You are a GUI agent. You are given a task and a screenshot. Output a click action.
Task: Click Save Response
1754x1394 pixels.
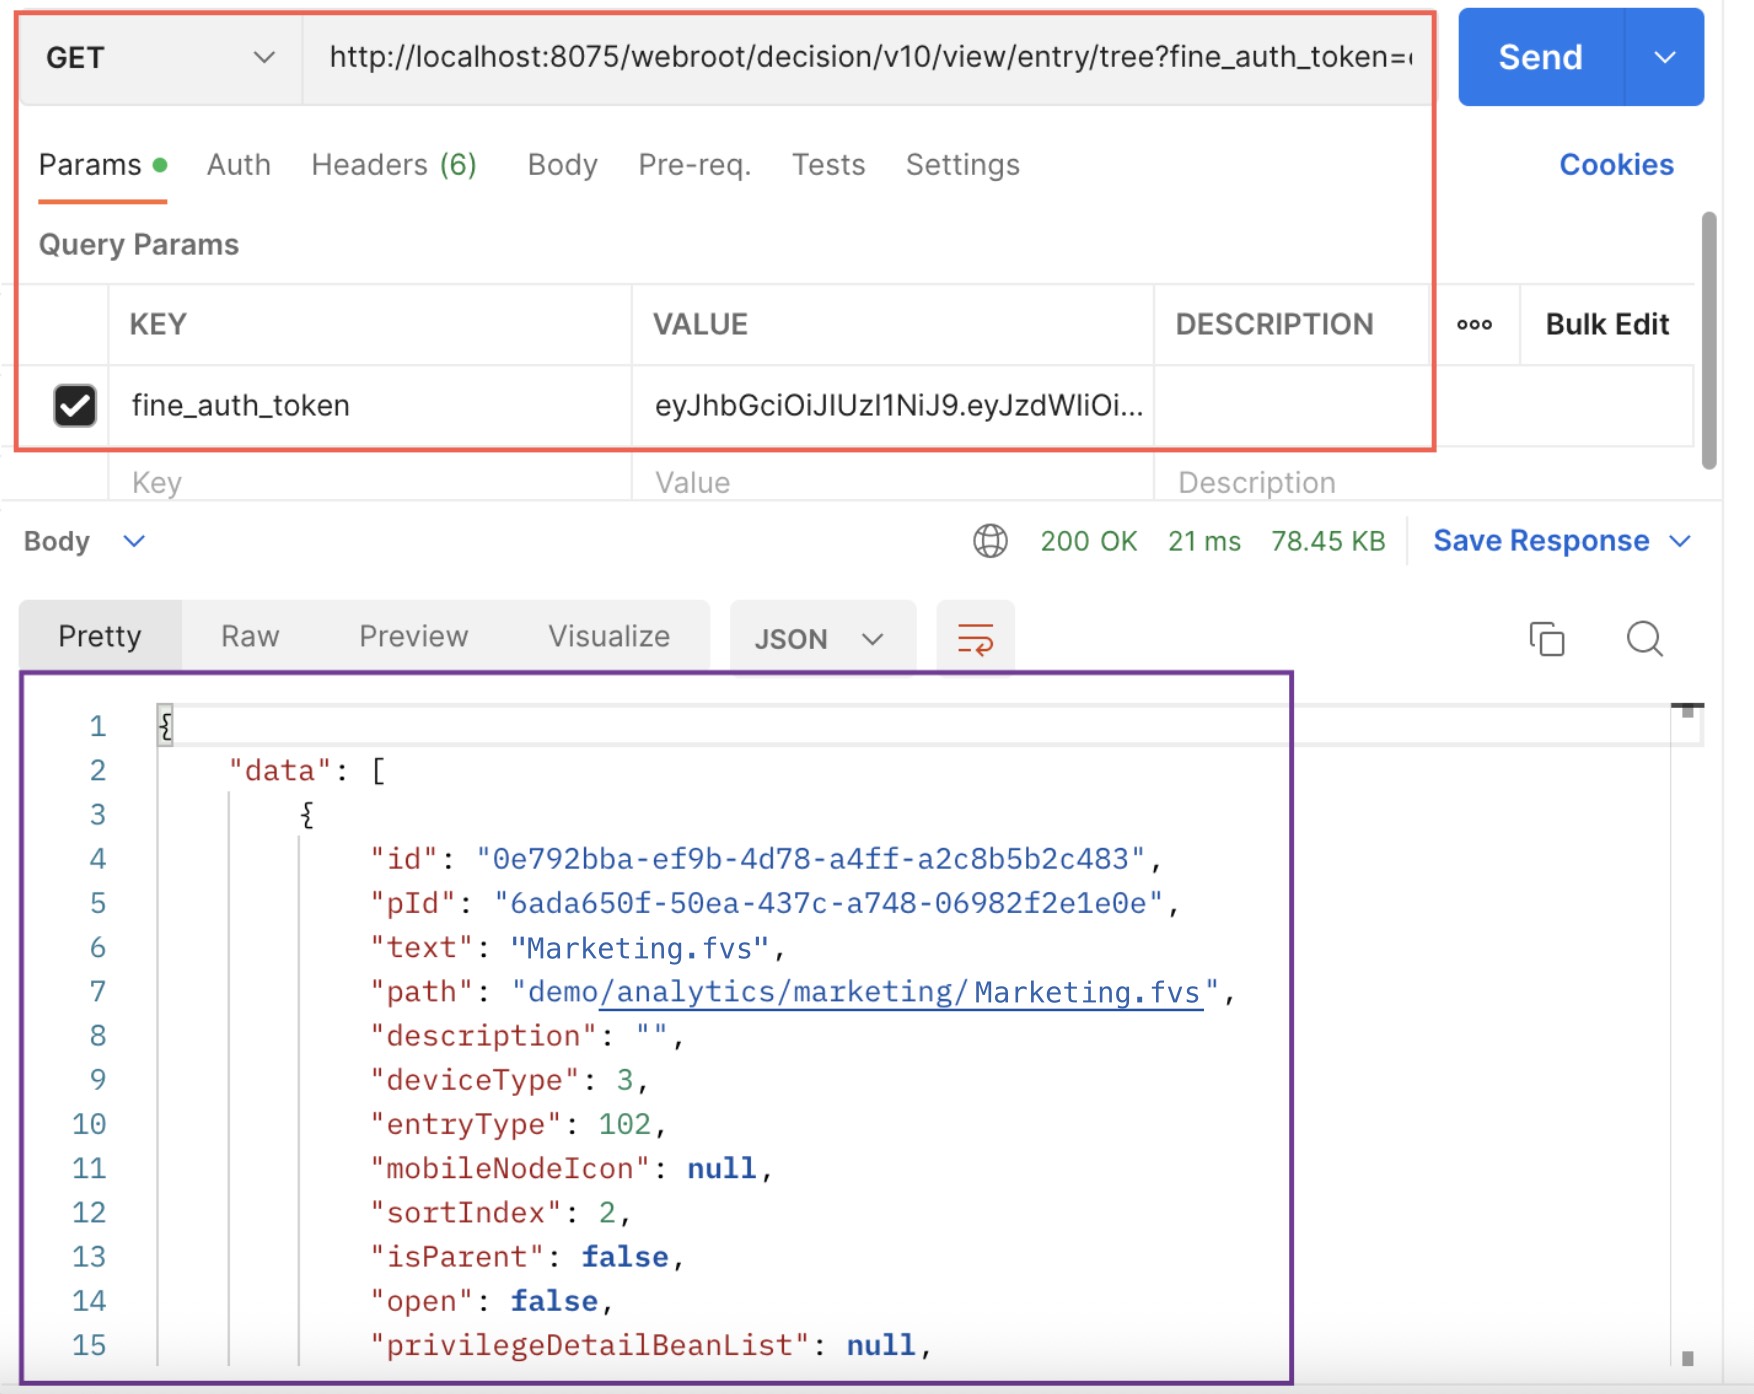click(x=1541, y=541)
